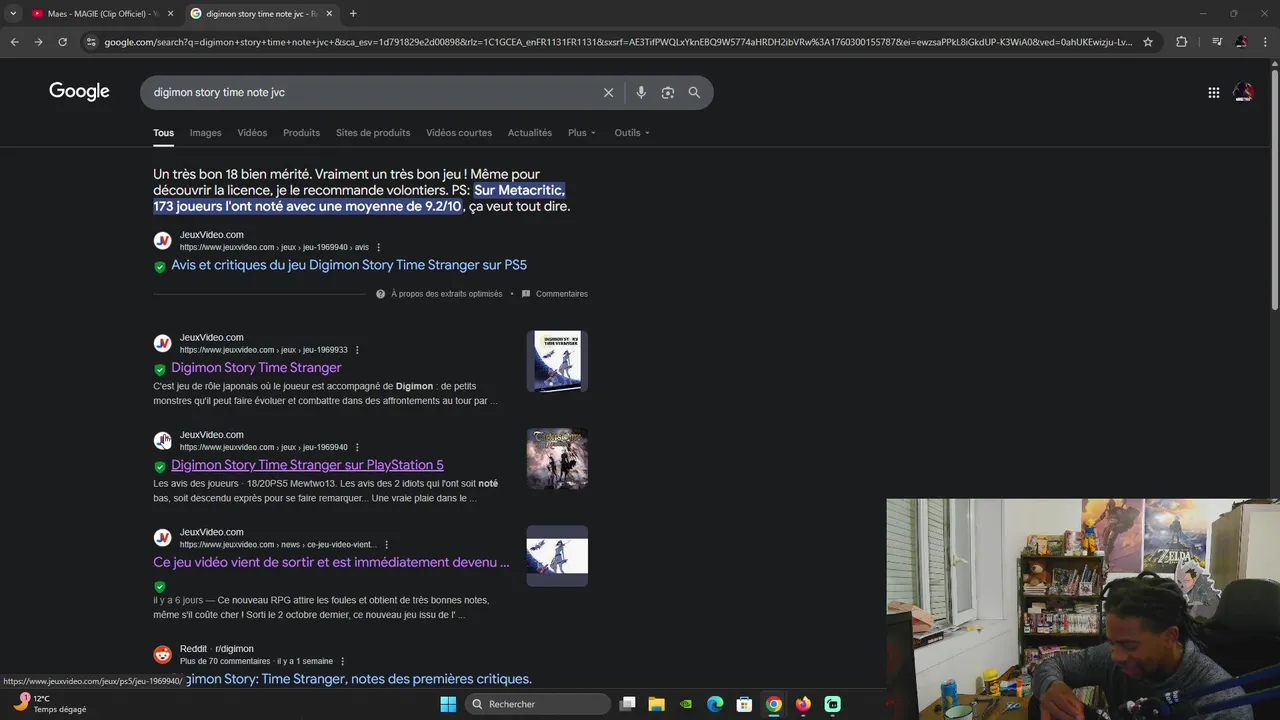The height and width of the screenshot is (720, 1280).
Task: Start a voice search with the microphone
Action: pos(641,92)
